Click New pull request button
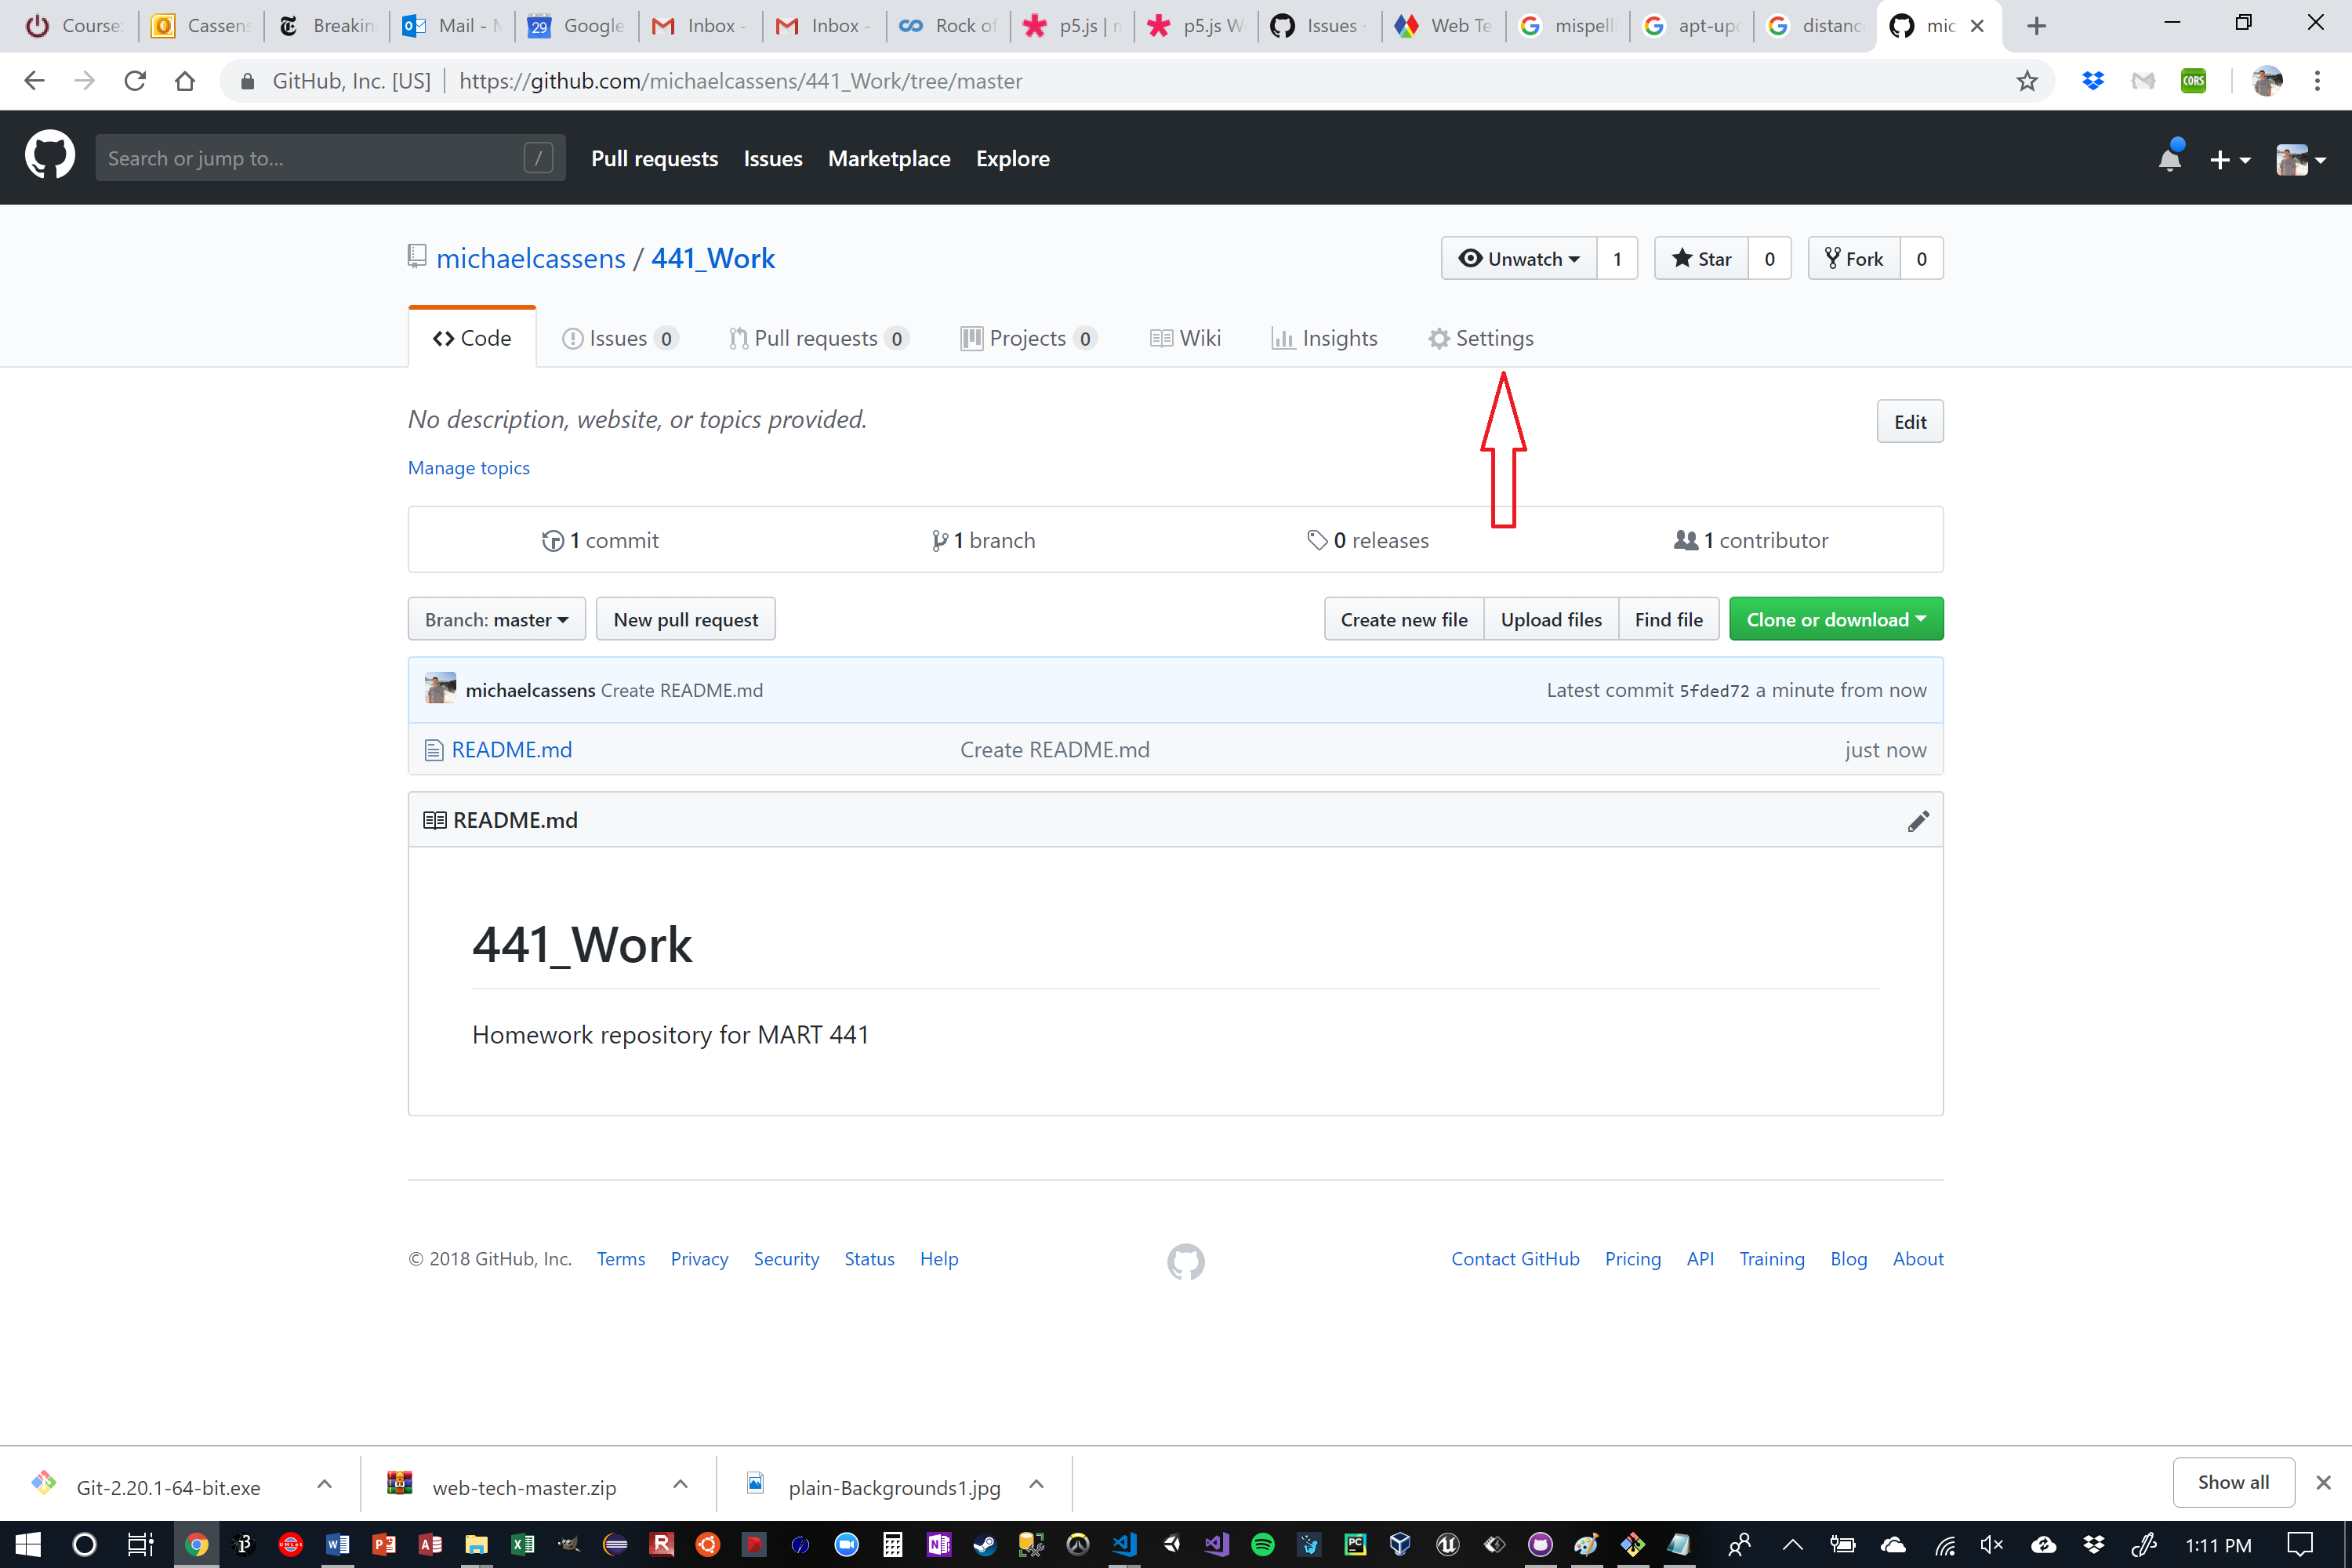2352x1568 pixels. [686, 619]
